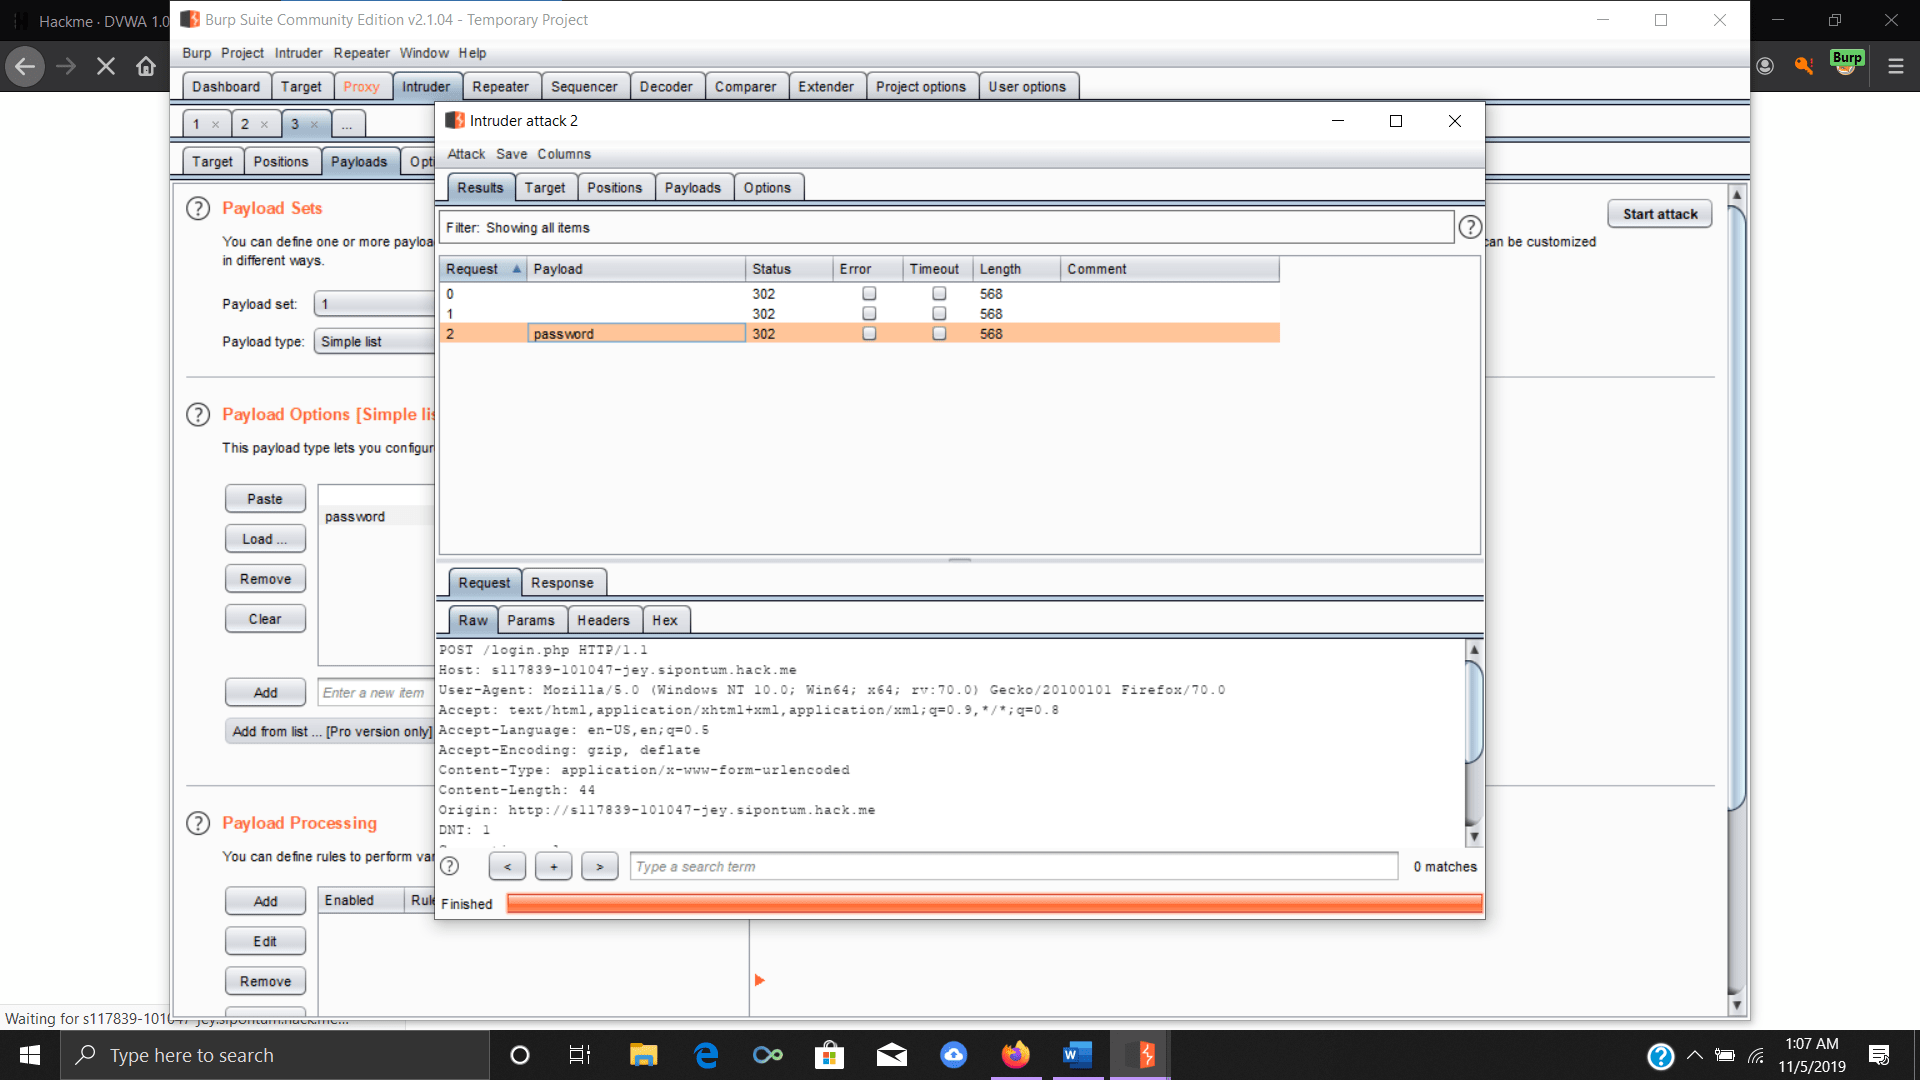Open Microsoft Store from taskbar
1920x1080 pixels.
click(829, 1055)
